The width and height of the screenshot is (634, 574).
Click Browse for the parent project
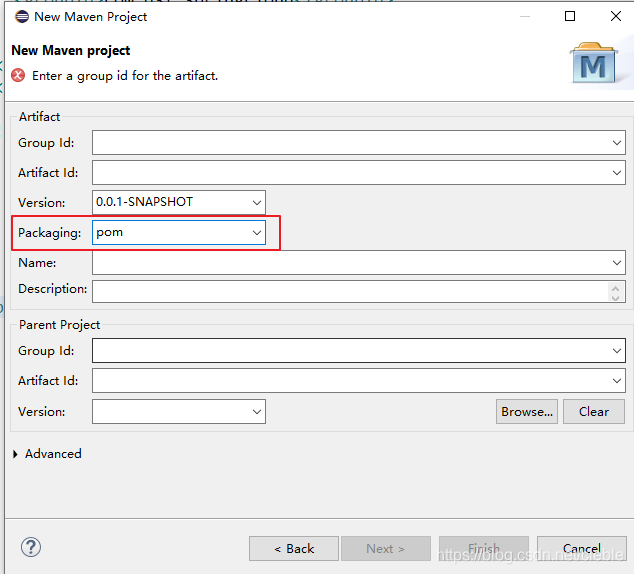[527, 412]
